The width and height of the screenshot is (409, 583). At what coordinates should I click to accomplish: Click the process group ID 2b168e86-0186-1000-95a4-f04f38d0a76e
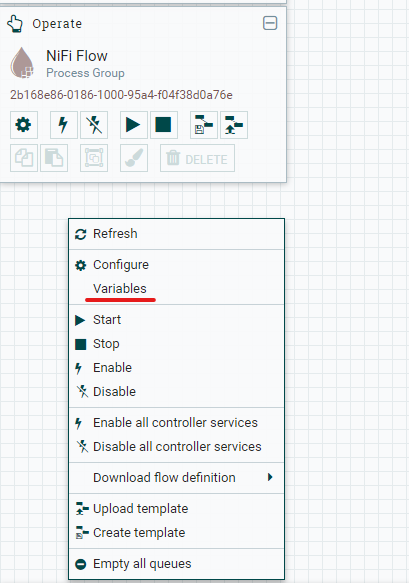point(121,95)
